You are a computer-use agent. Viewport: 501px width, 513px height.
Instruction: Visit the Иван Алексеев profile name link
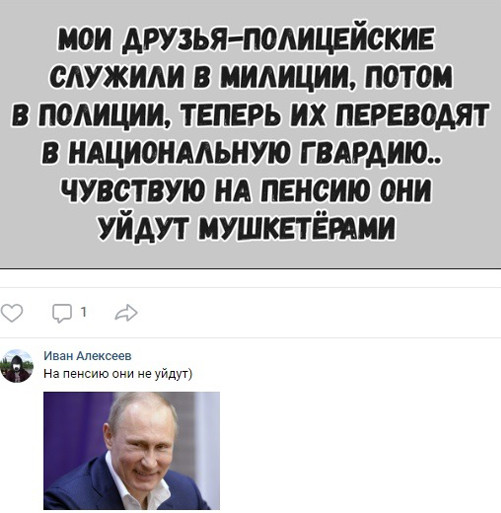(88, 356)
